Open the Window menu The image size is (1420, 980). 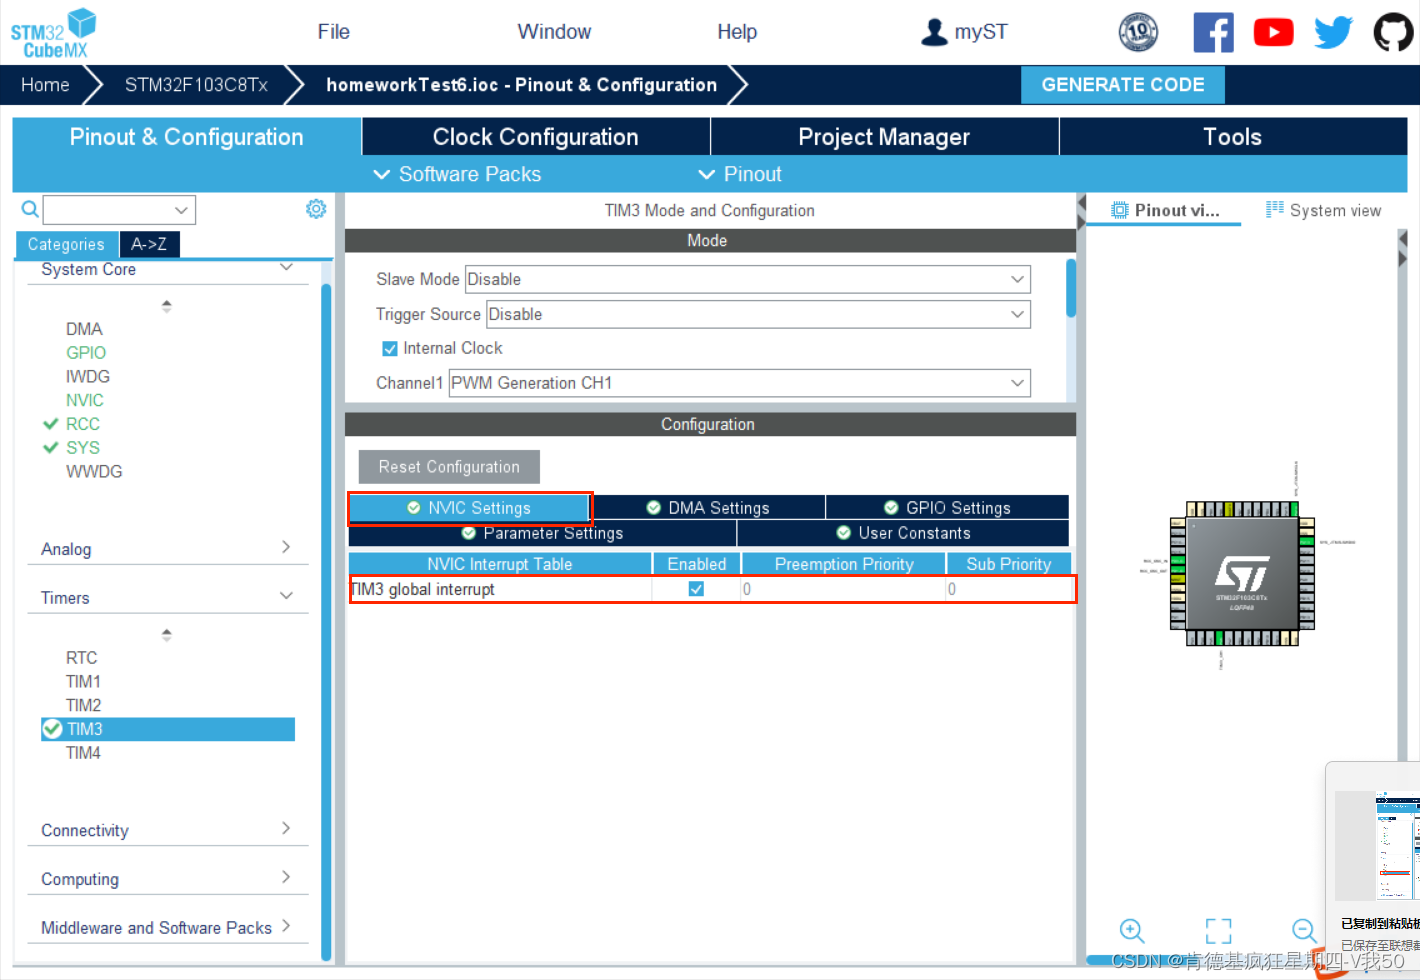(x=554, y=32)
